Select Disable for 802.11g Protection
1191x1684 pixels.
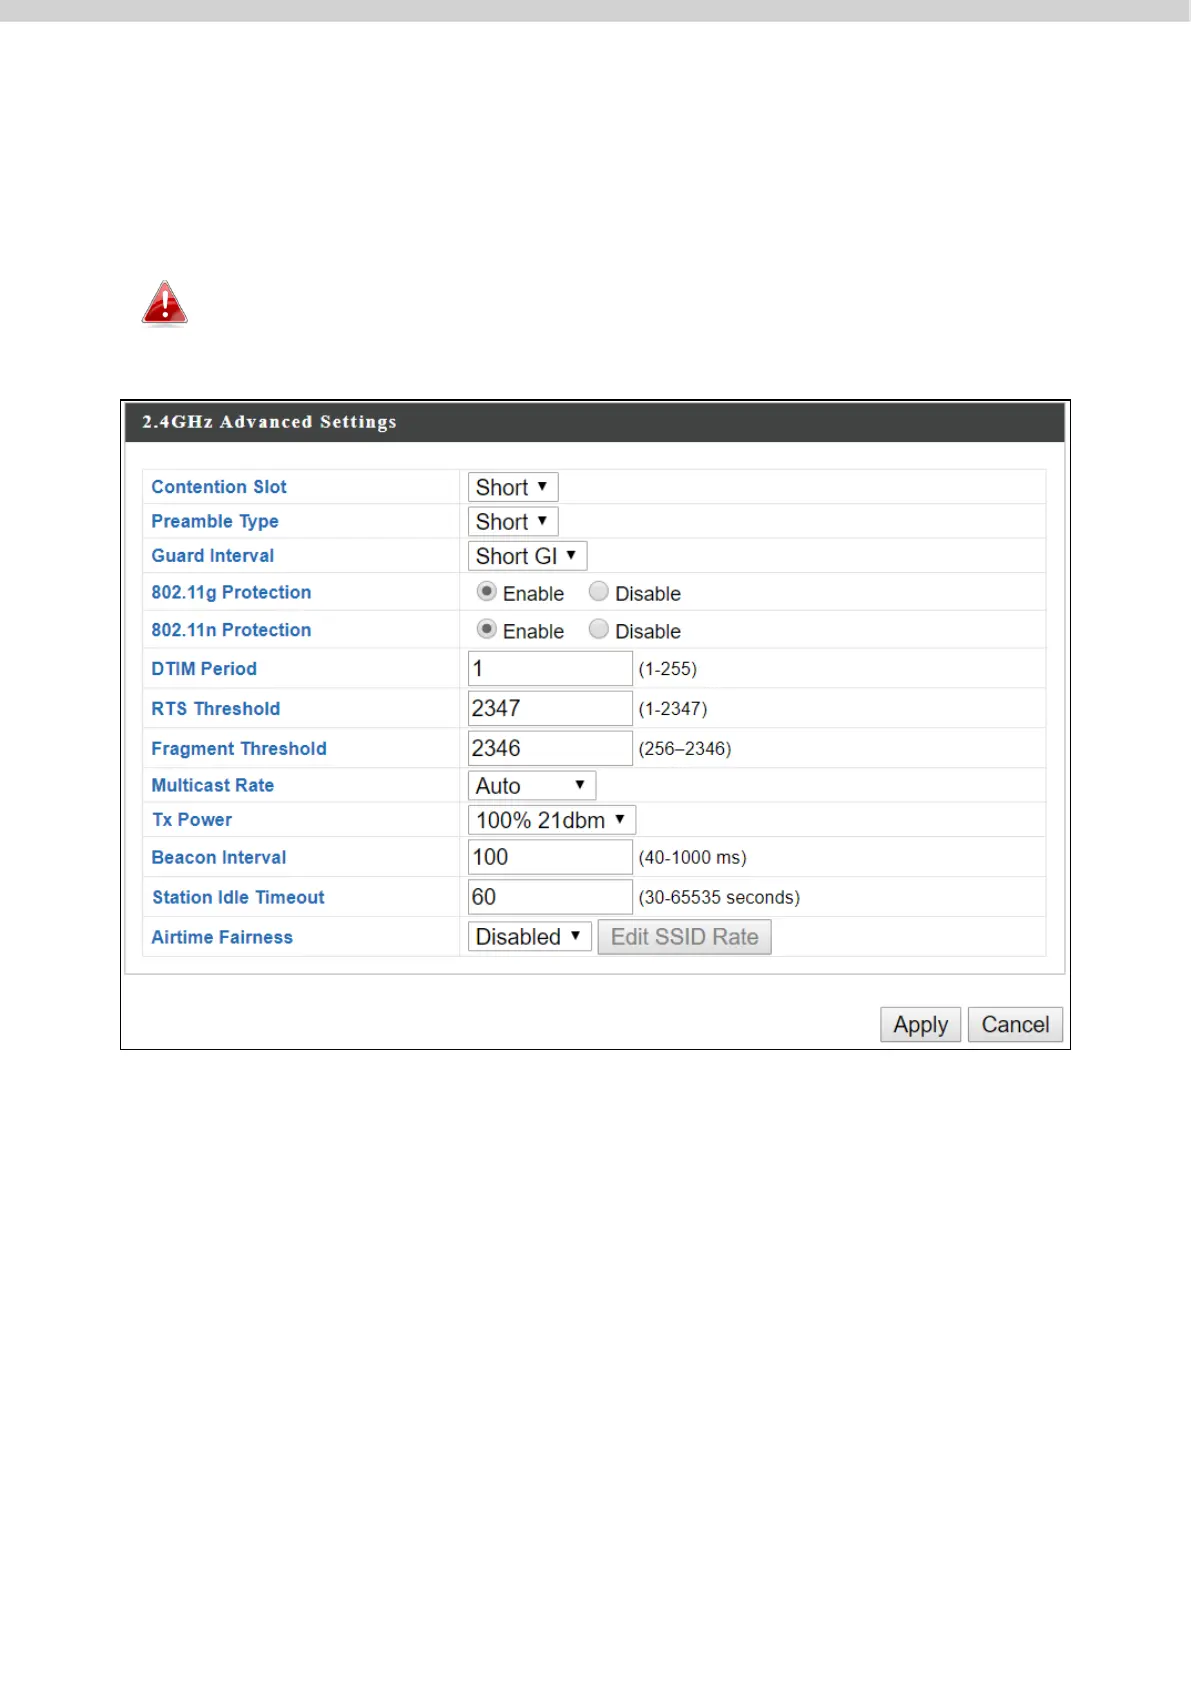[x=599, y=592]
